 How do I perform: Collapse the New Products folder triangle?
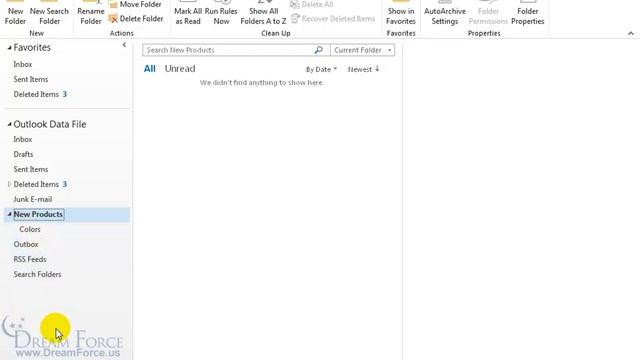pyautogui.click(x=9, y=214)
